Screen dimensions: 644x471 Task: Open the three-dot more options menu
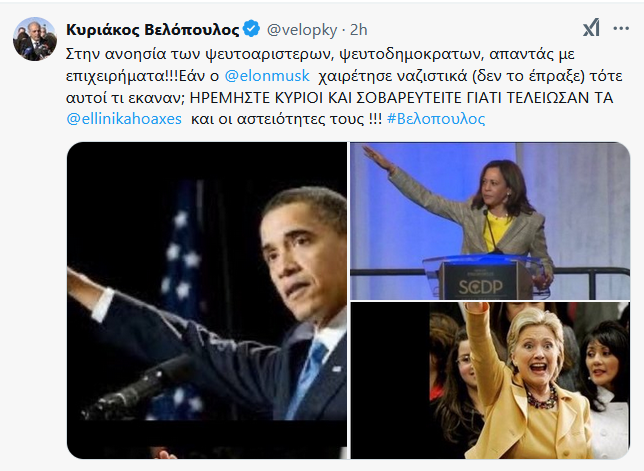[x=621, y=28]
